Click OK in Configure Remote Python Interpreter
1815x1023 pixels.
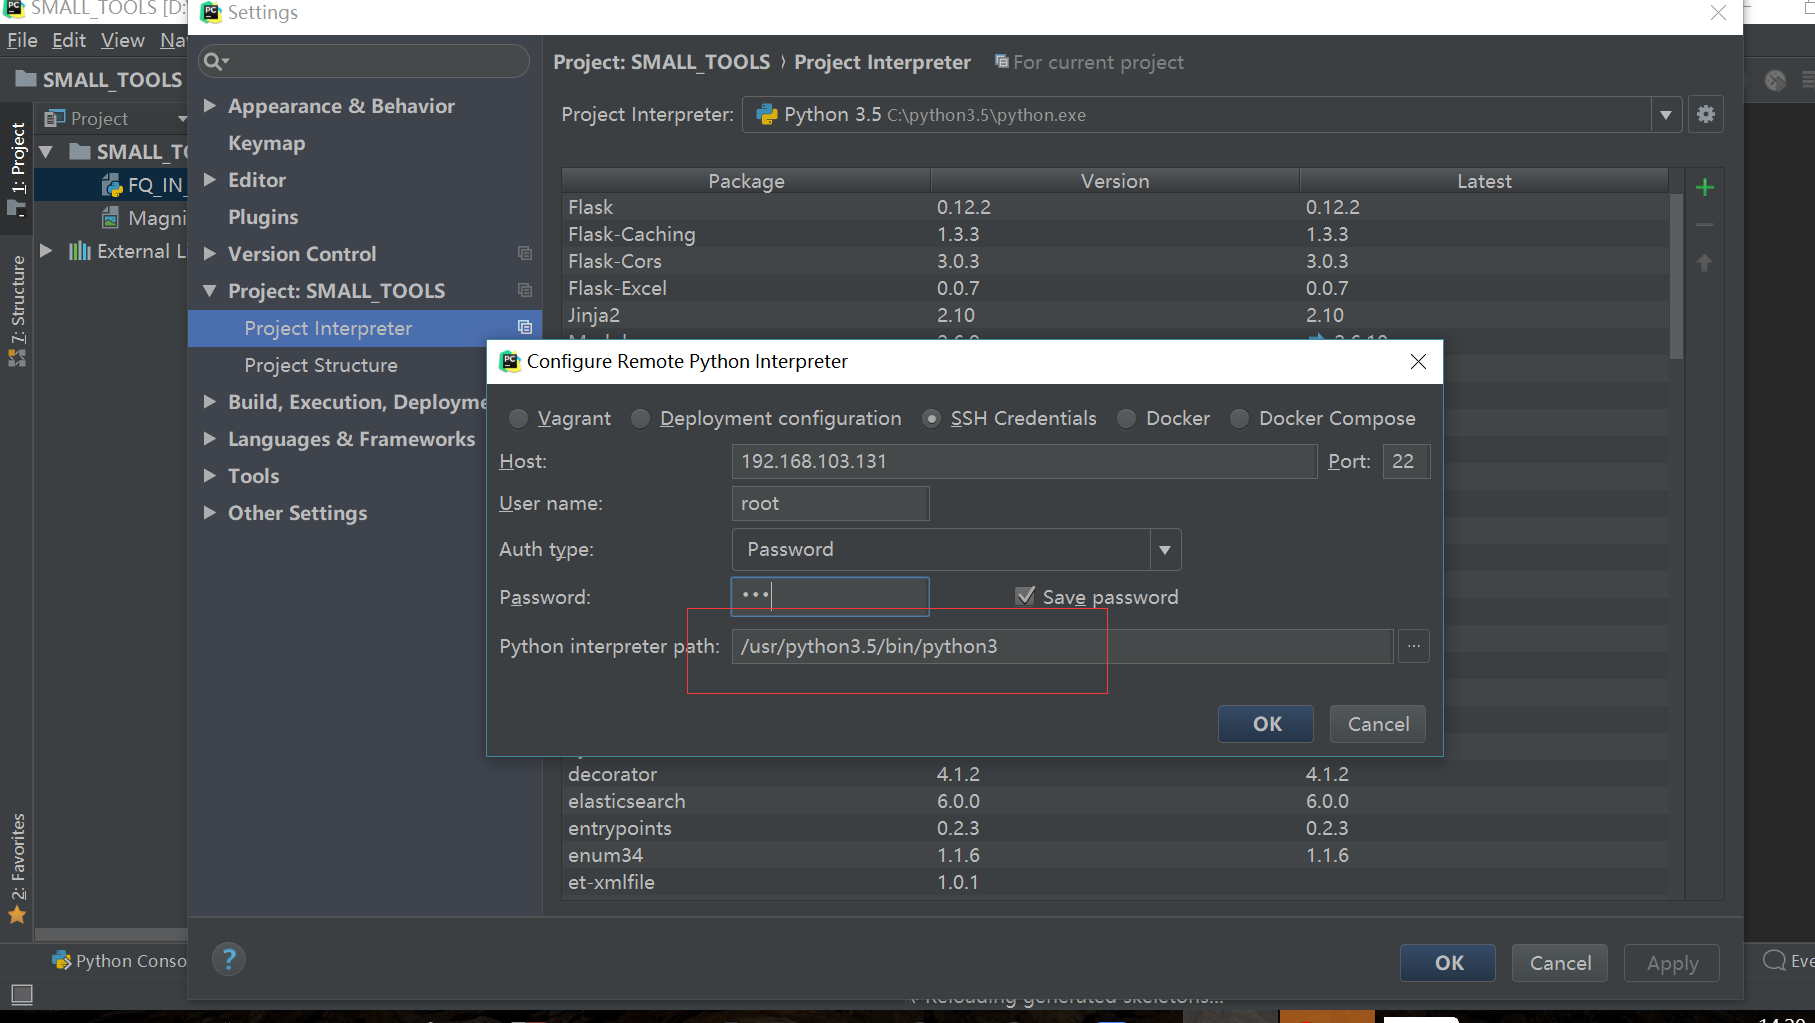pos(1266,724)
